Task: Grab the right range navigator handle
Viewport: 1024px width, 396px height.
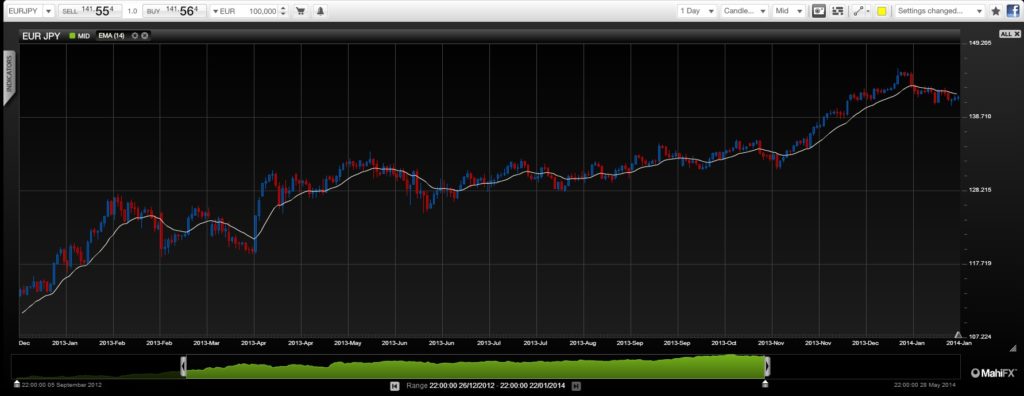Action: coord(767,367)
